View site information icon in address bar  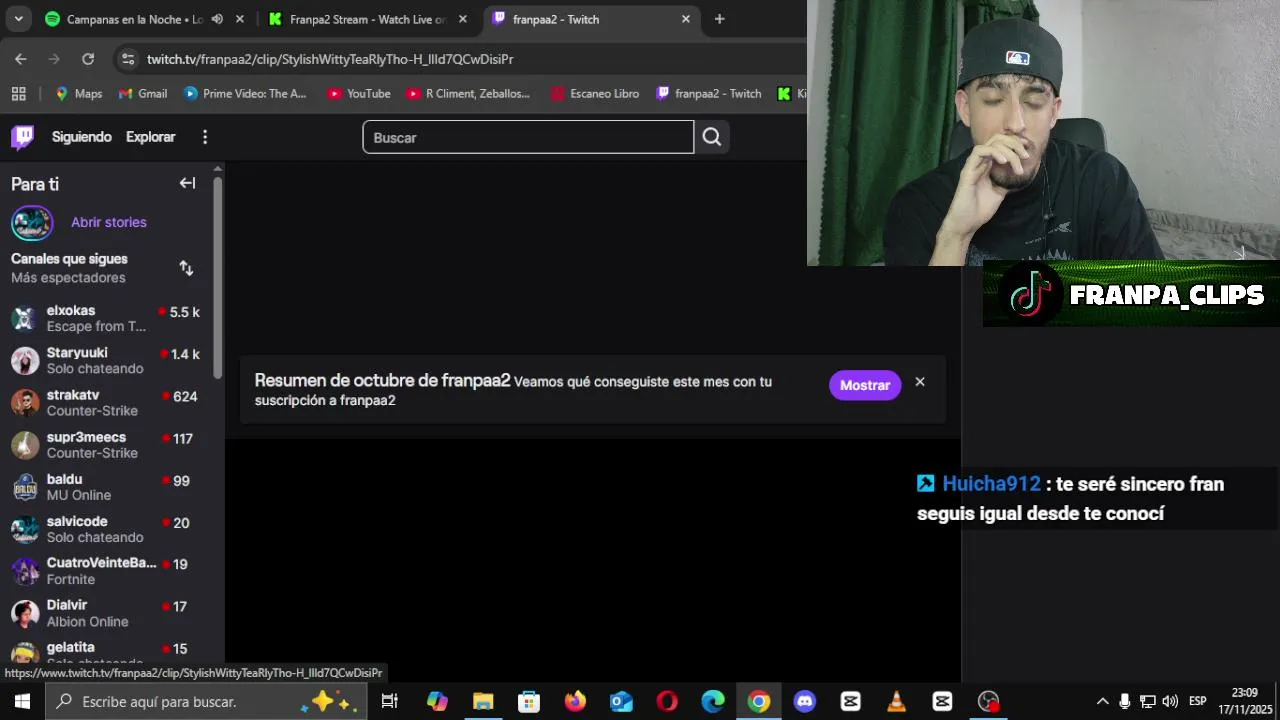tap(127, 59)
